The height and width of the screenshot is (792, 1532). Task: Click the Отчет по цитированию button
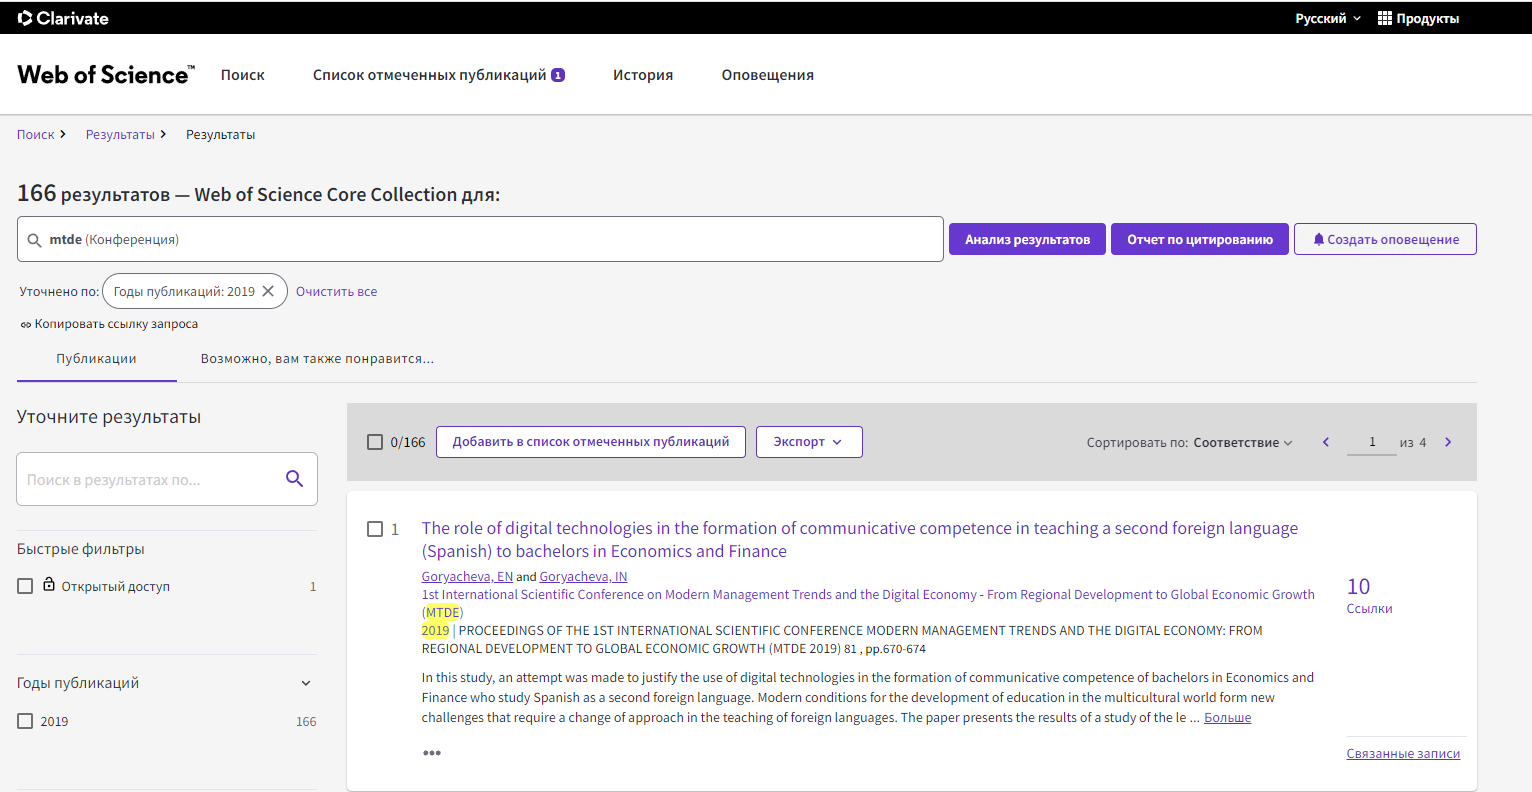(1200, 239)
